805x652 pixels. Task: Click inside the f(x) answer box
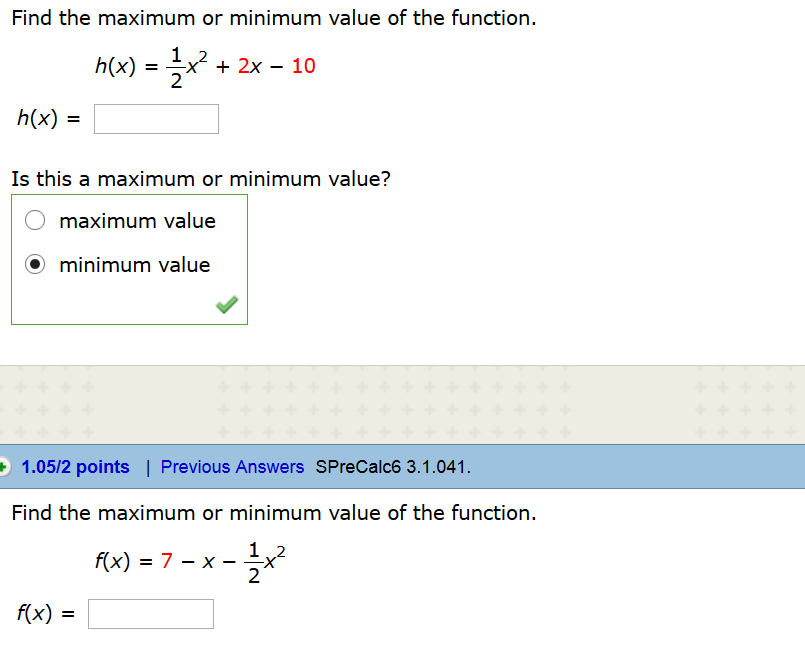151,613
